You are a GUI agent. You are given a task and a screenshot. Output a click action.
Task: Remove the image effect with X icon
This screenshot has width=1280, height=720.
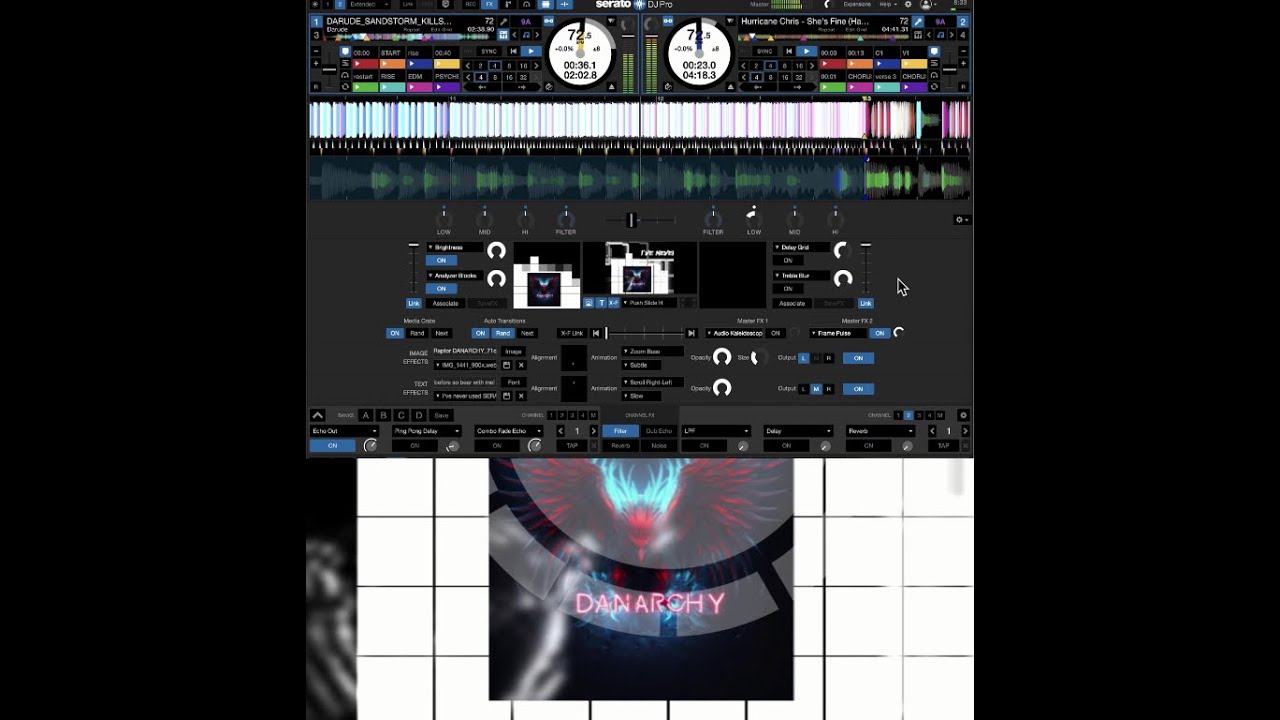(521, 366)
